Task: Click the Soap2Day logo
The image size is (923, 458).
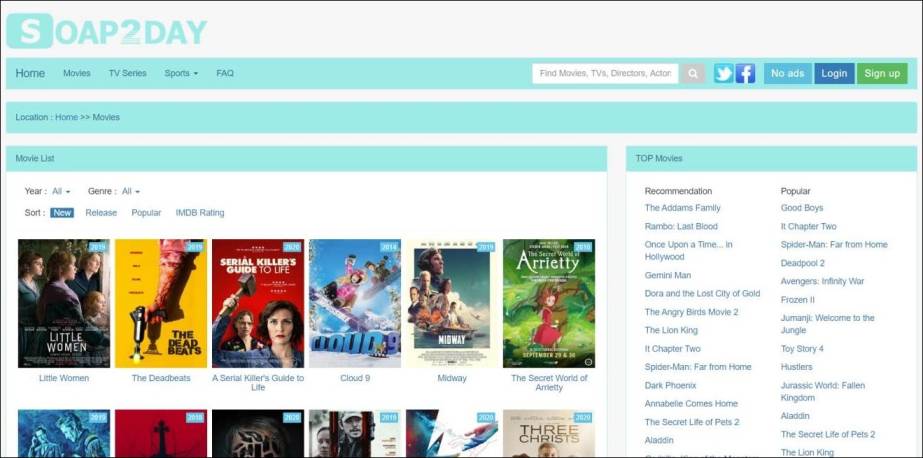Action: (106, 31)
